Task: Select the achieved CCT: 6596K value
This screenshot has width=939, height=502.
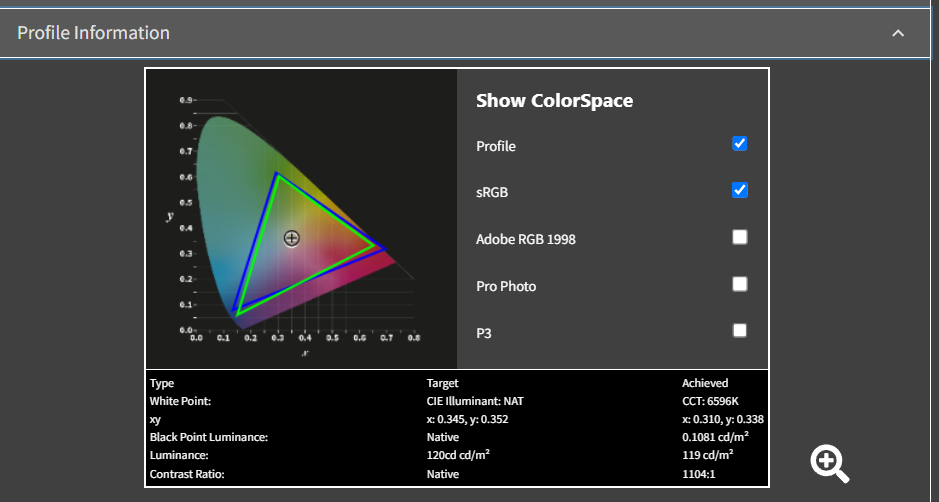Action: (x=715, y=401)
